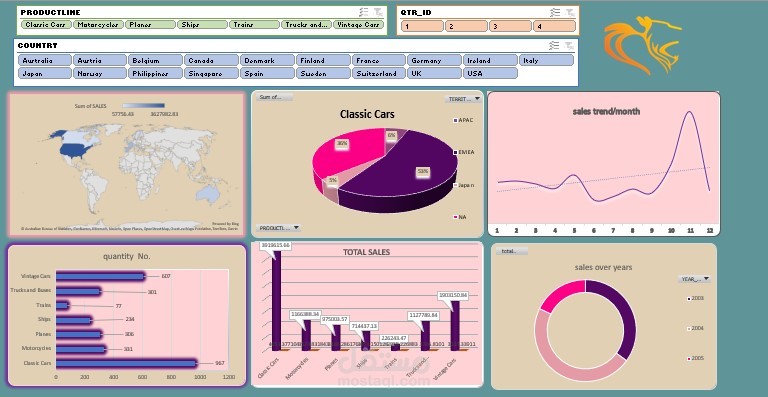Viewport: 768px width, 397px height.
Task: Filter by Planes product line
Action: 150,24
